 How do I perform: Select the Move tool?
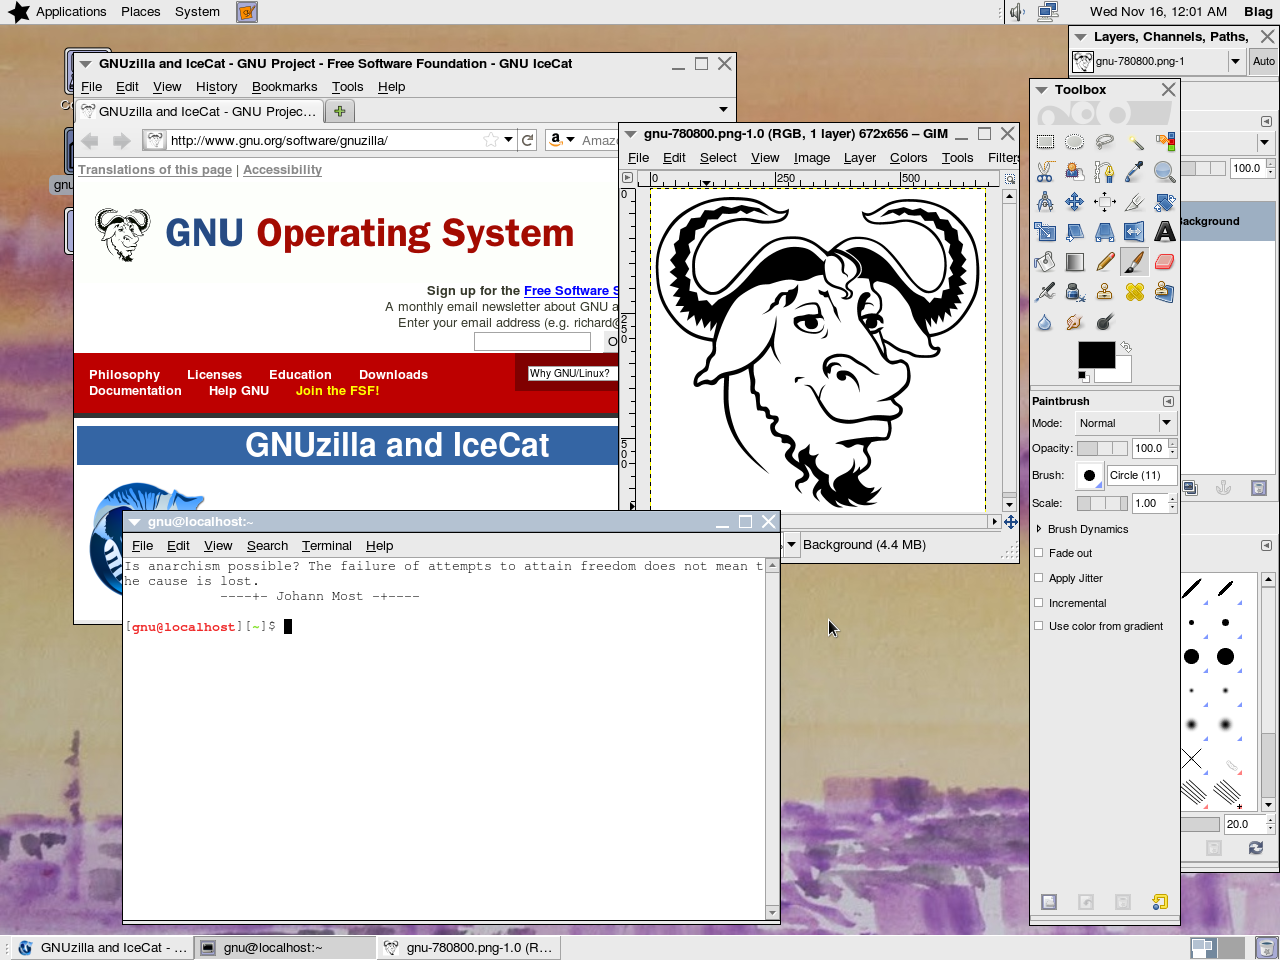tap(1074, 202)
